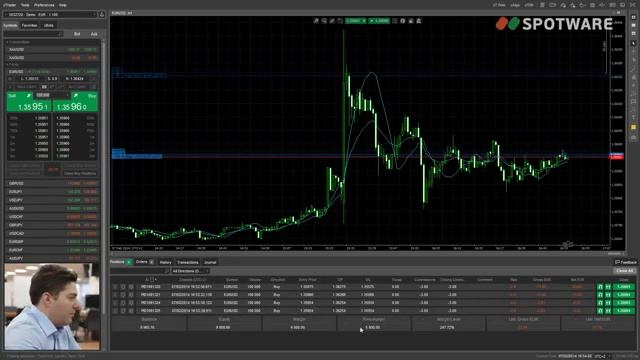Click the first icon in the chart toolbar
The height and width of the screenshot is (360, 640).
[x=316, y=21]
